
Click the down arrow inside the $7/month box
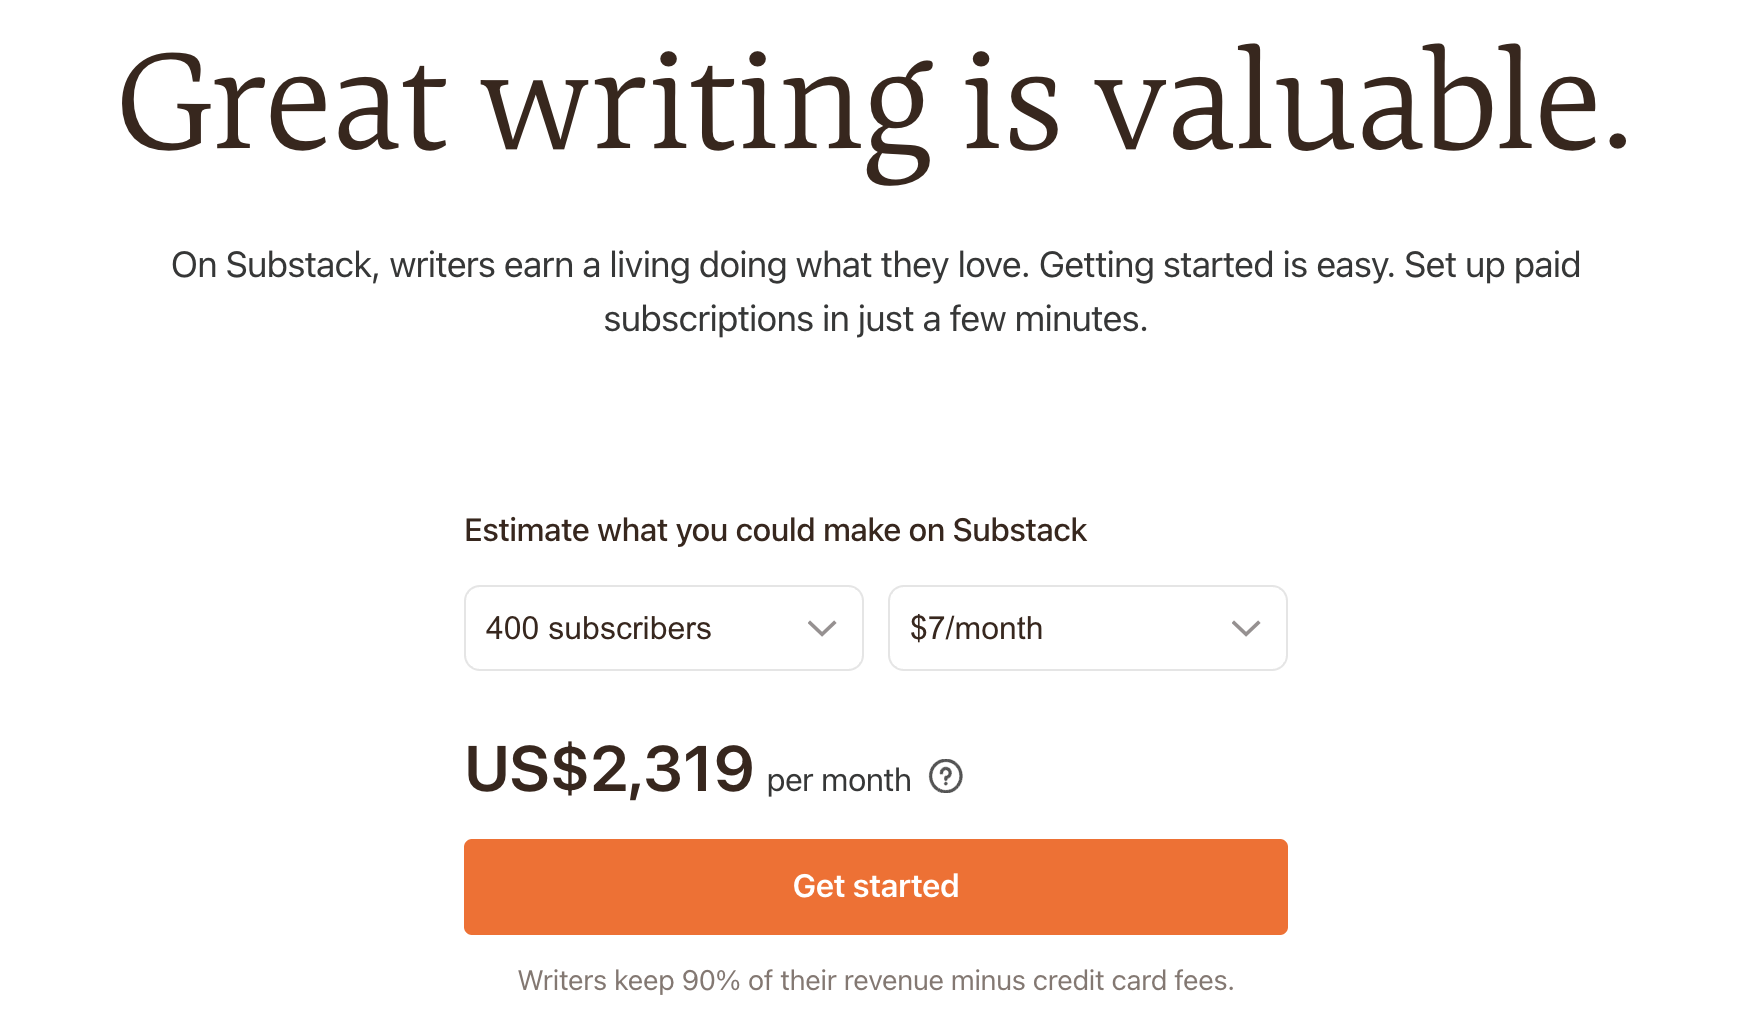tap(1246, 628)
